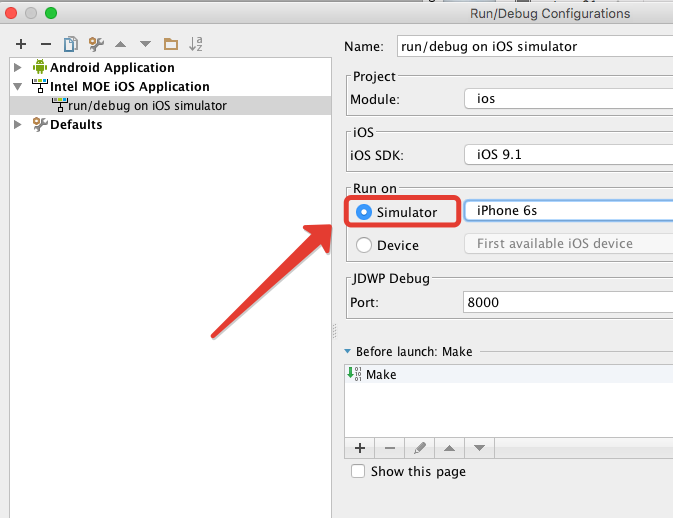The width and height of the screenshot is (673, 518).
Task: Select the Intel MOE iOS Application label
Action: pos(130,86)
